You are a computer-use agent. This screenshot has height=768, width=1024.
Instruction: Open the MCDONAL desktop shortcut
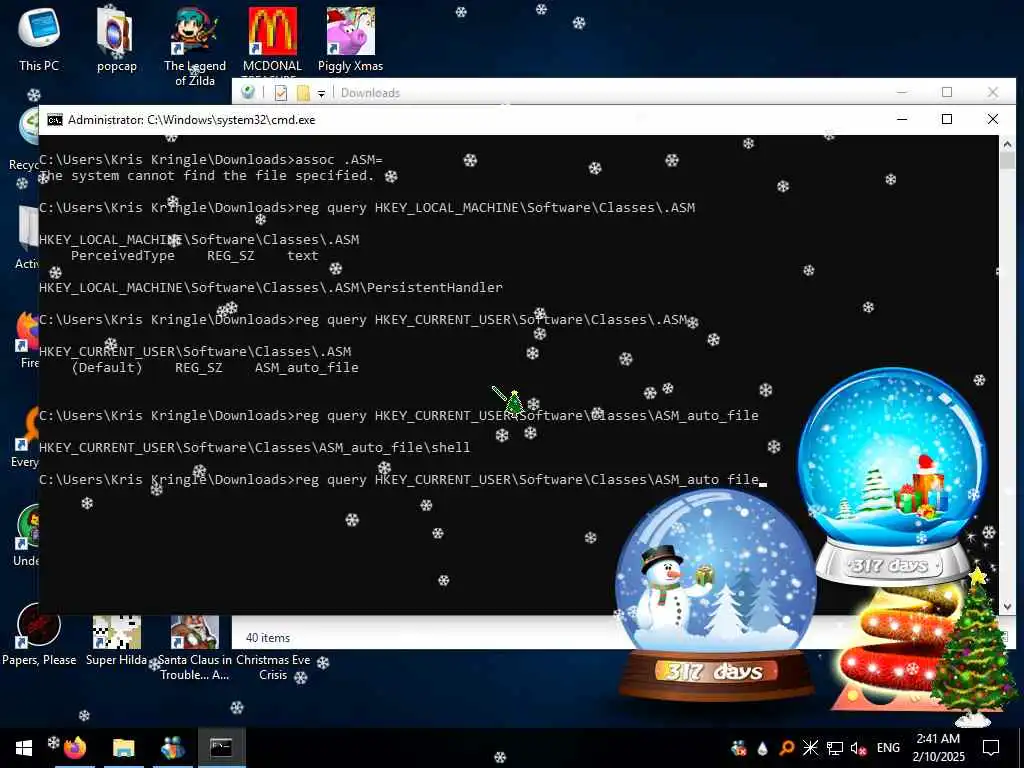(x=272, y=37)
